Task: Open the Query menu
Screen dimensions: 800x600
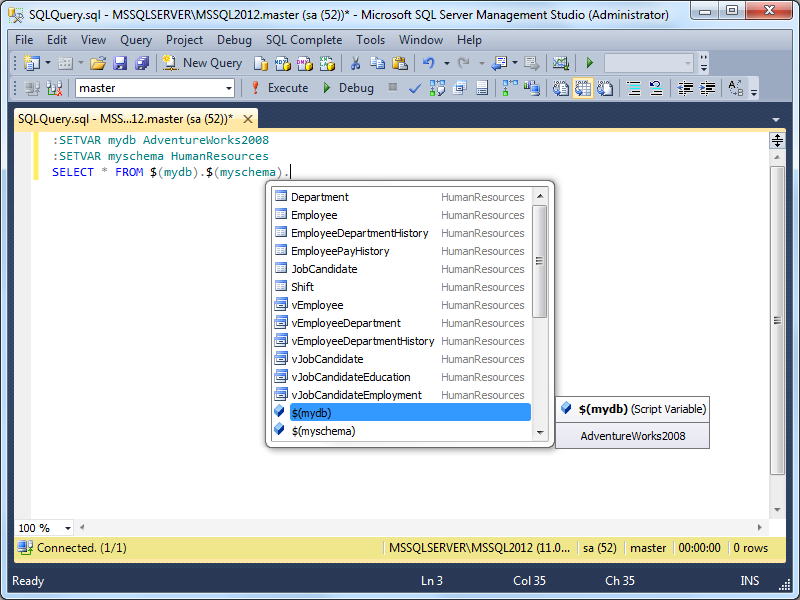Action: coord(136,40)
